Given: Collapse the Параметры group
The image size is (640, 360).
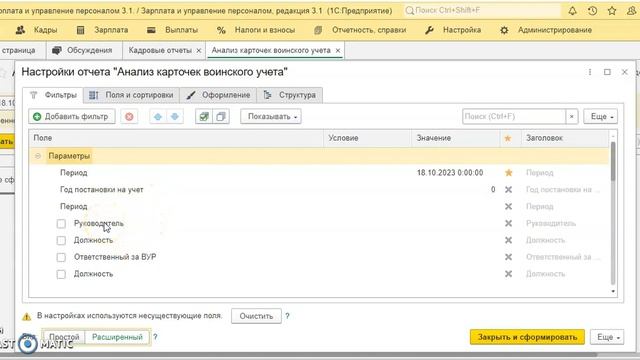Looking at the screenshot, I should (x=38, y=156).
